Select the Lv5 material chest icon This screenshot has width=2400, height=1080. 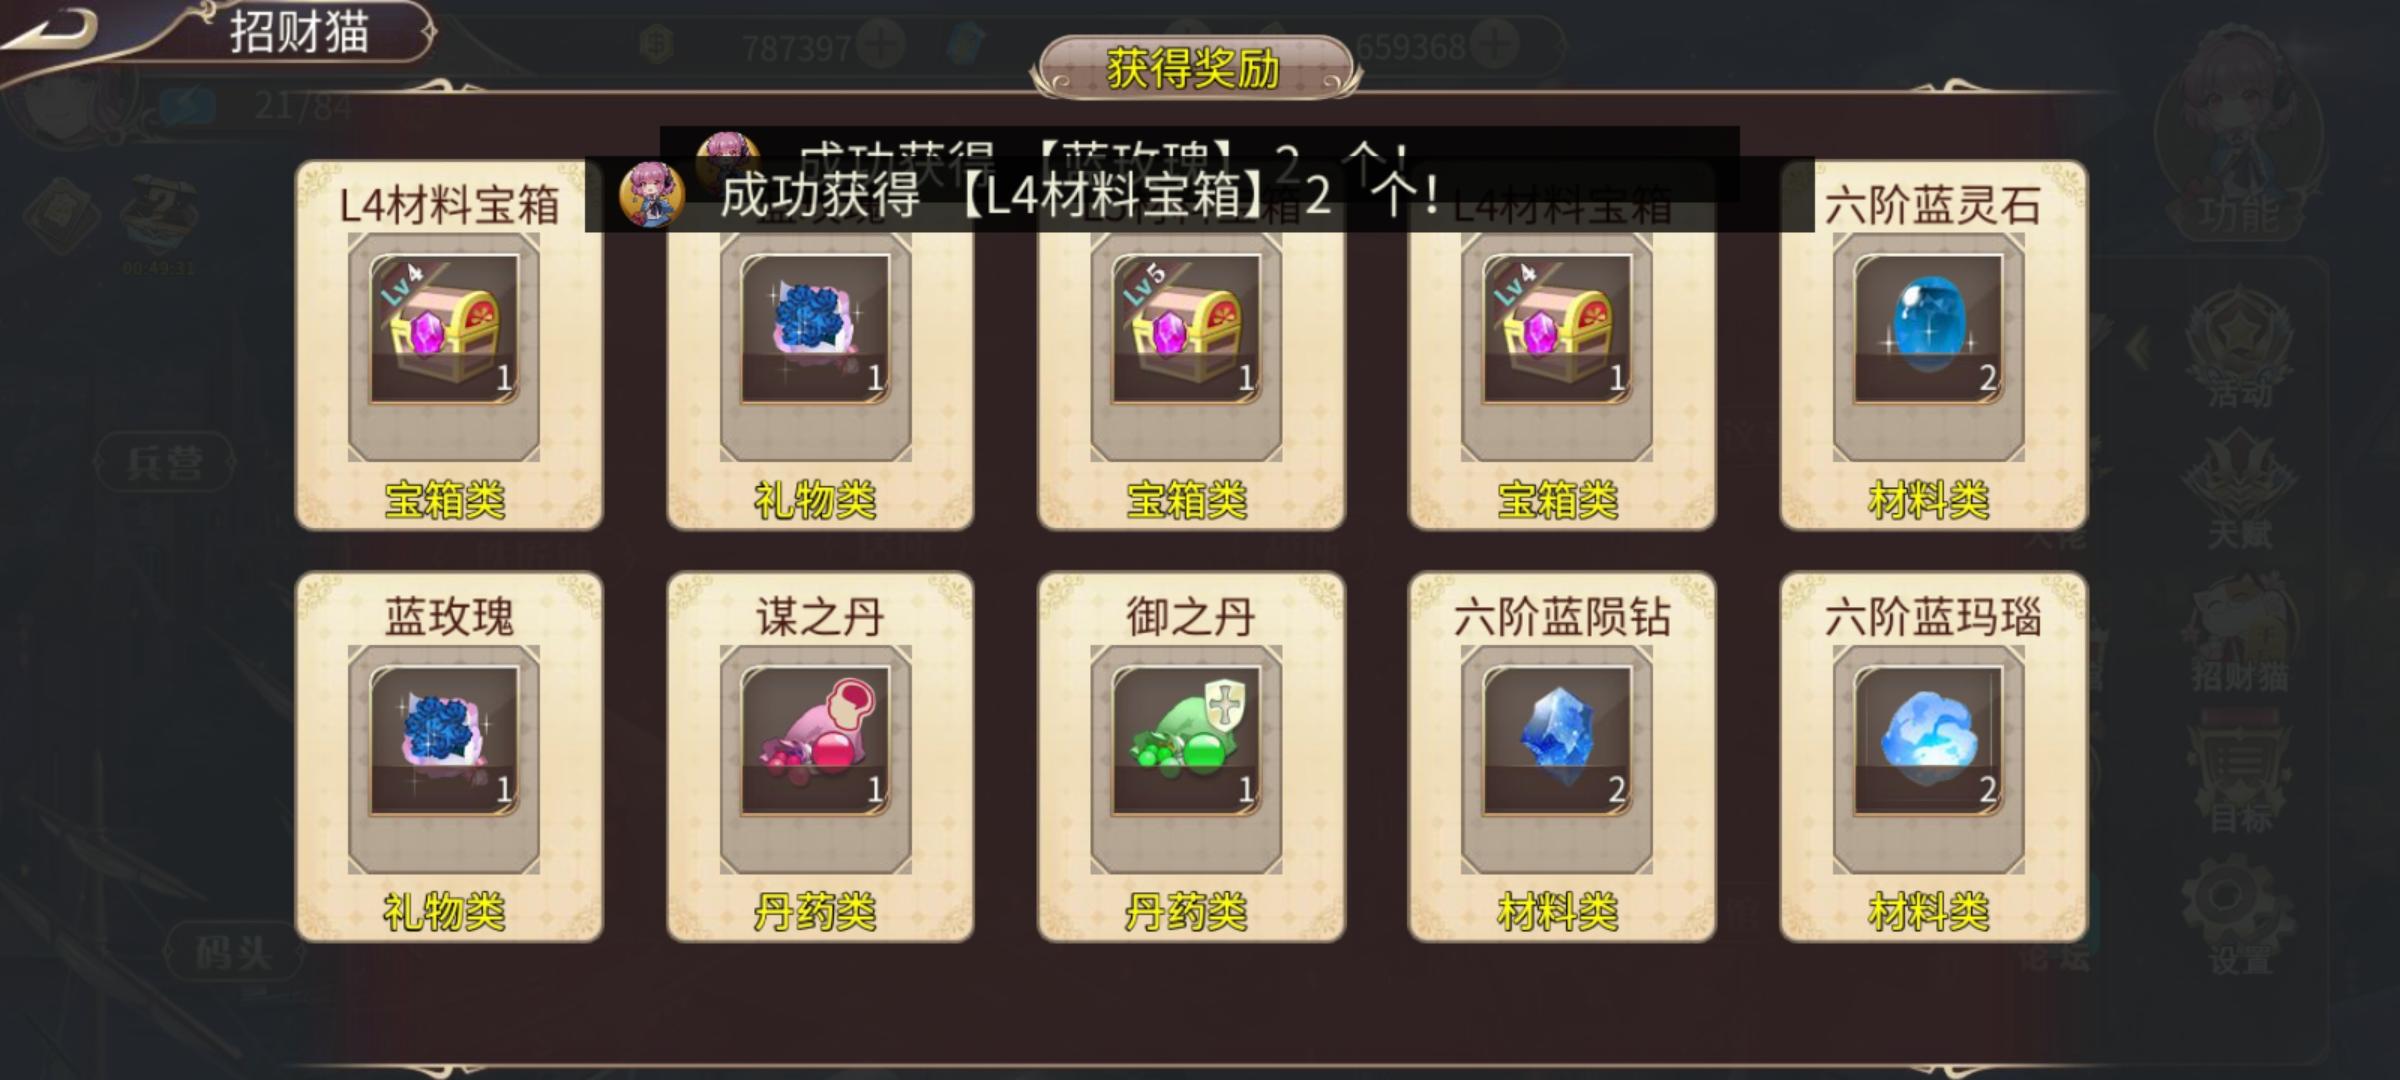click(x=1186, y=330)
